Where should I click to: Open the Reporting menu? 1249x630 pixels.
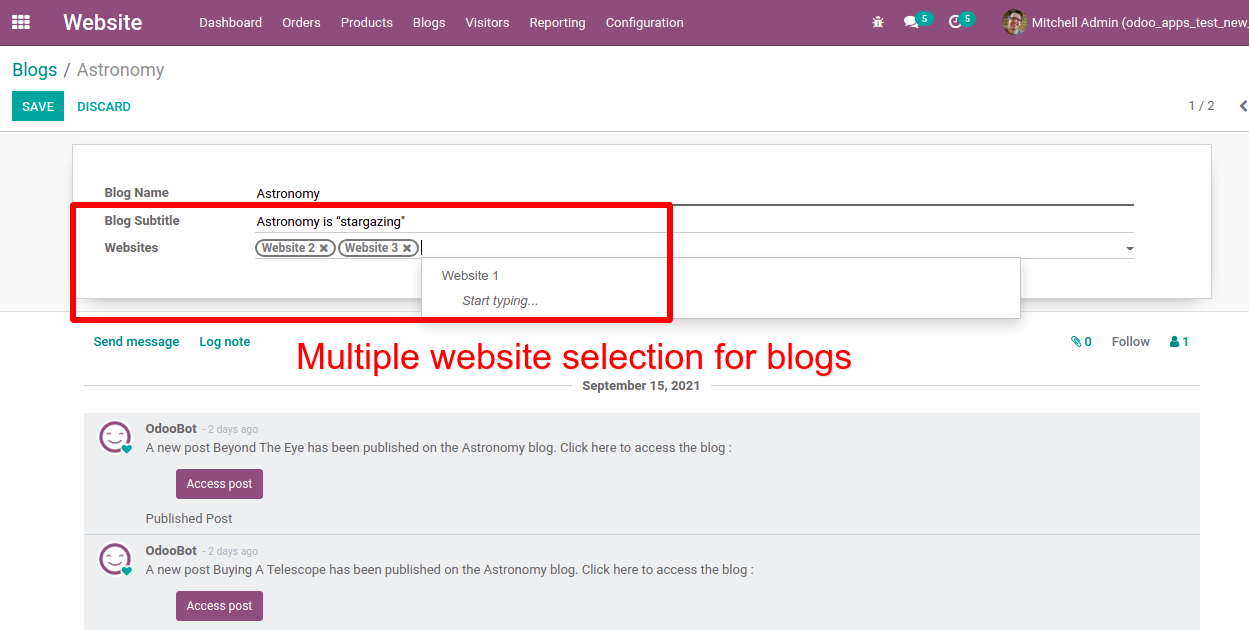coord(557,22)
